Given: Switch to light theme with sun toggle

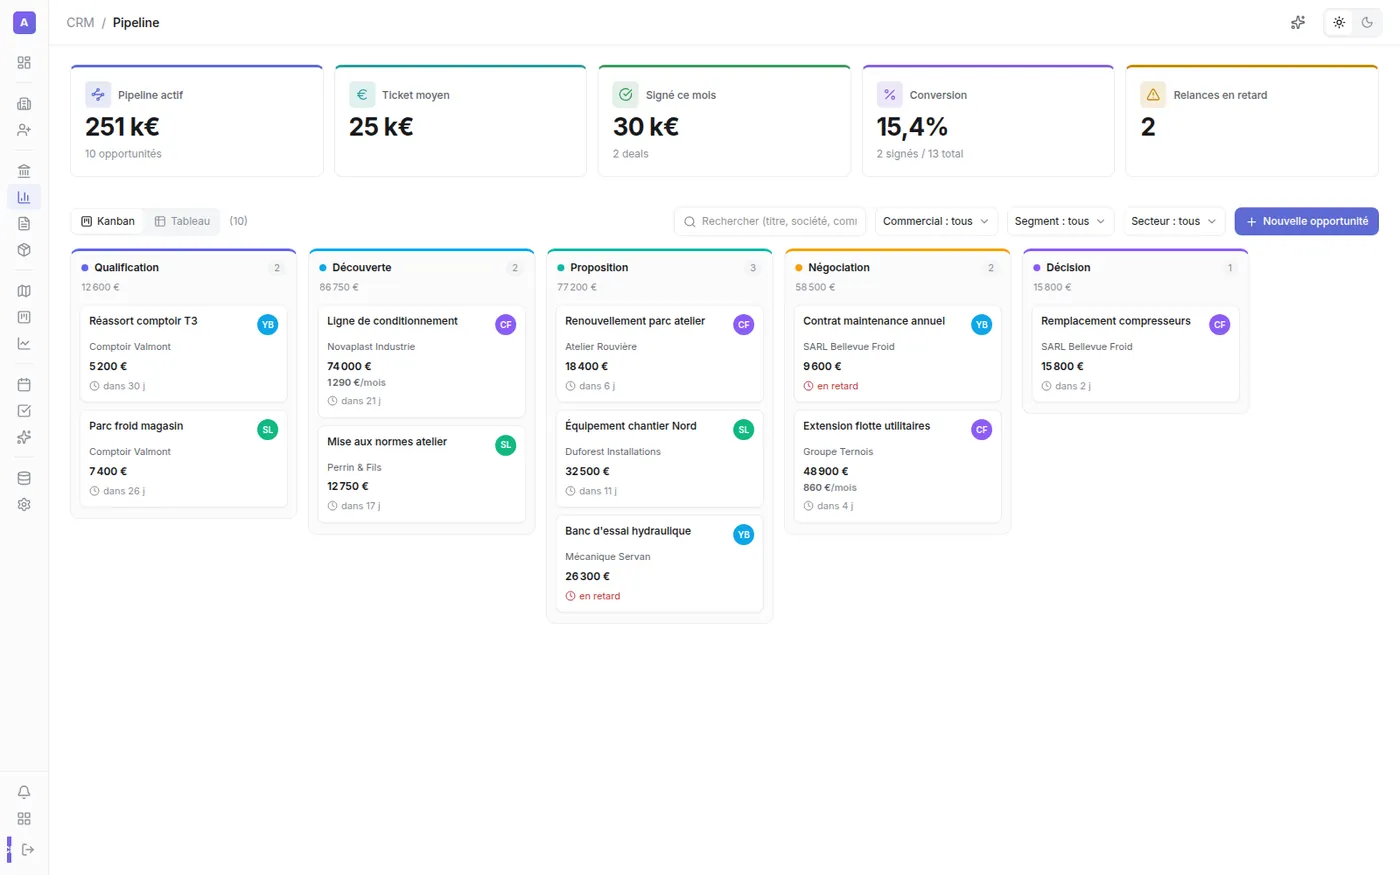Looking at the screenshot, I should (x=1339, y=22).
